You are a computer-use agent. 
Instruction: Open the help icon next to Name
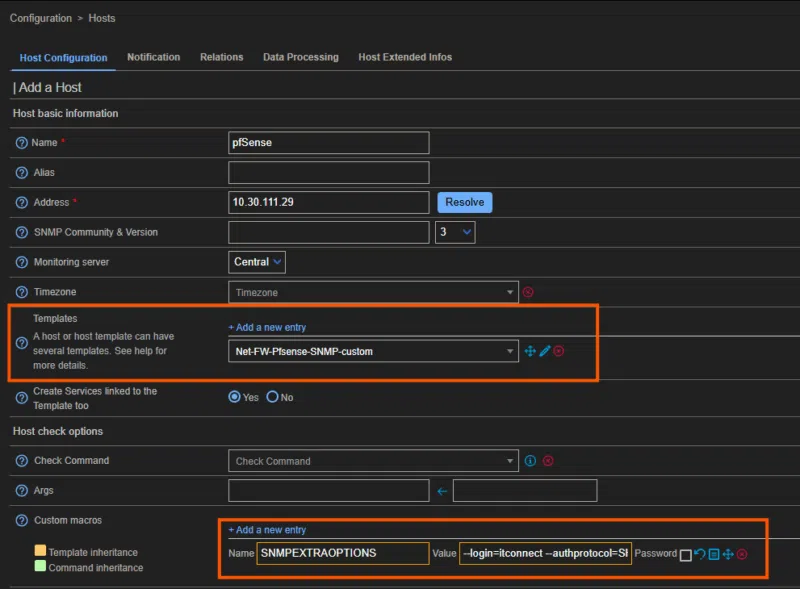(x=21, y=143)
